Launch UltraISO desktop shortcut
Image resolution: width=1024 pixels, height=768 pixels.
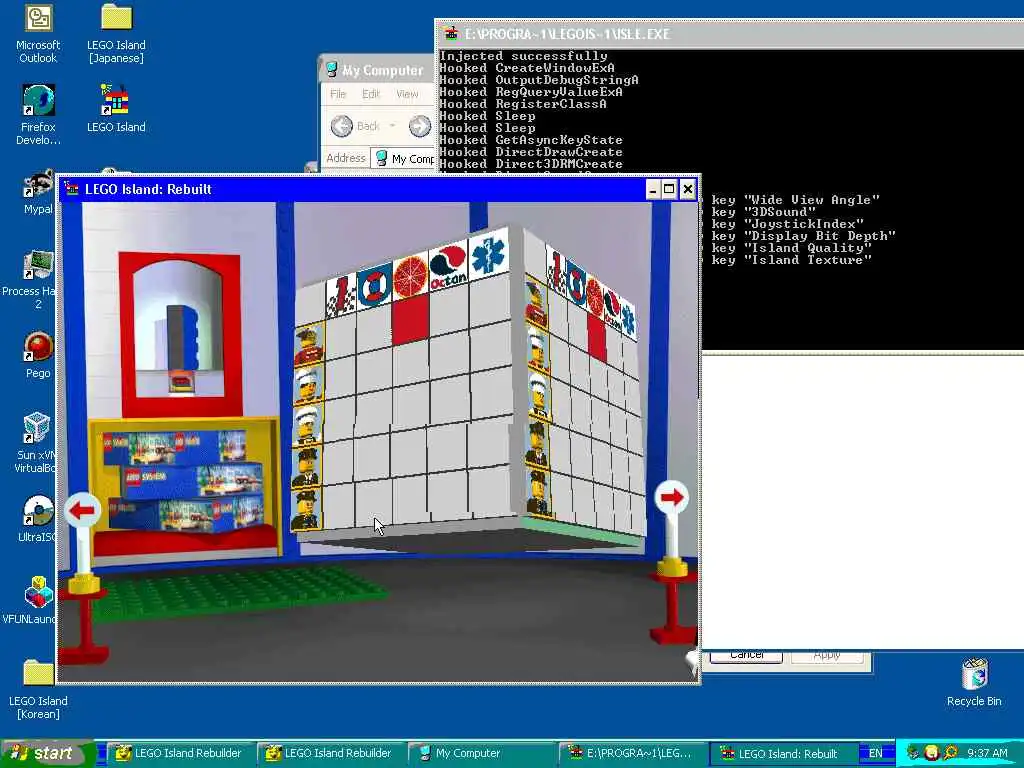(x=38, y=519)
